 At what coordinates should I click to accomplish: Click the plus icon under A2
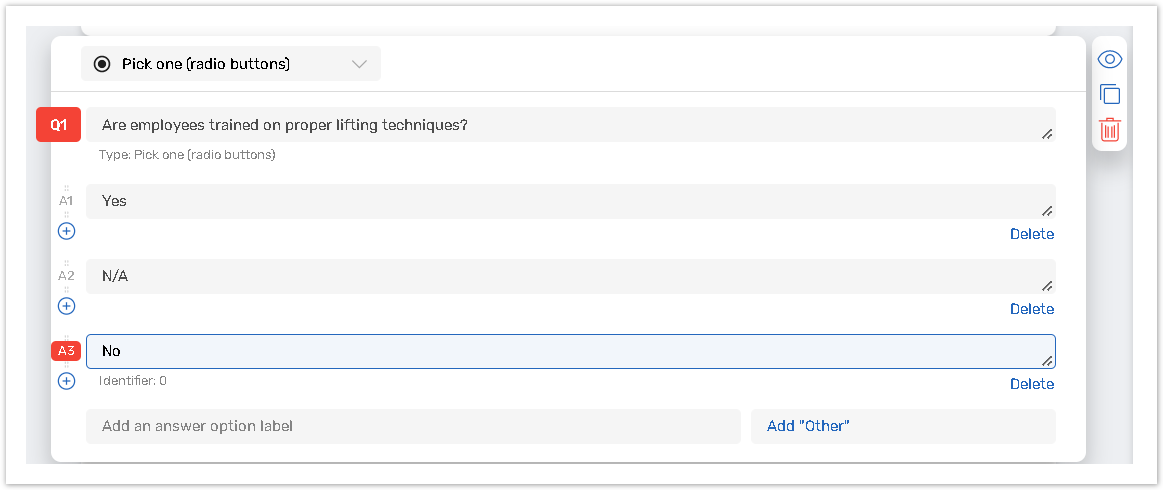point(66,306)
